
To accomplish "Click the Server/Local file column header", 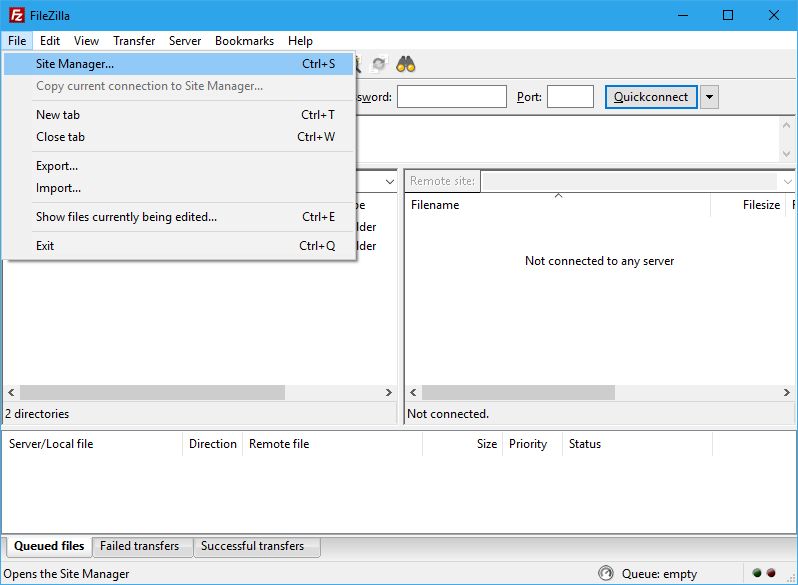I will [92, 444].
